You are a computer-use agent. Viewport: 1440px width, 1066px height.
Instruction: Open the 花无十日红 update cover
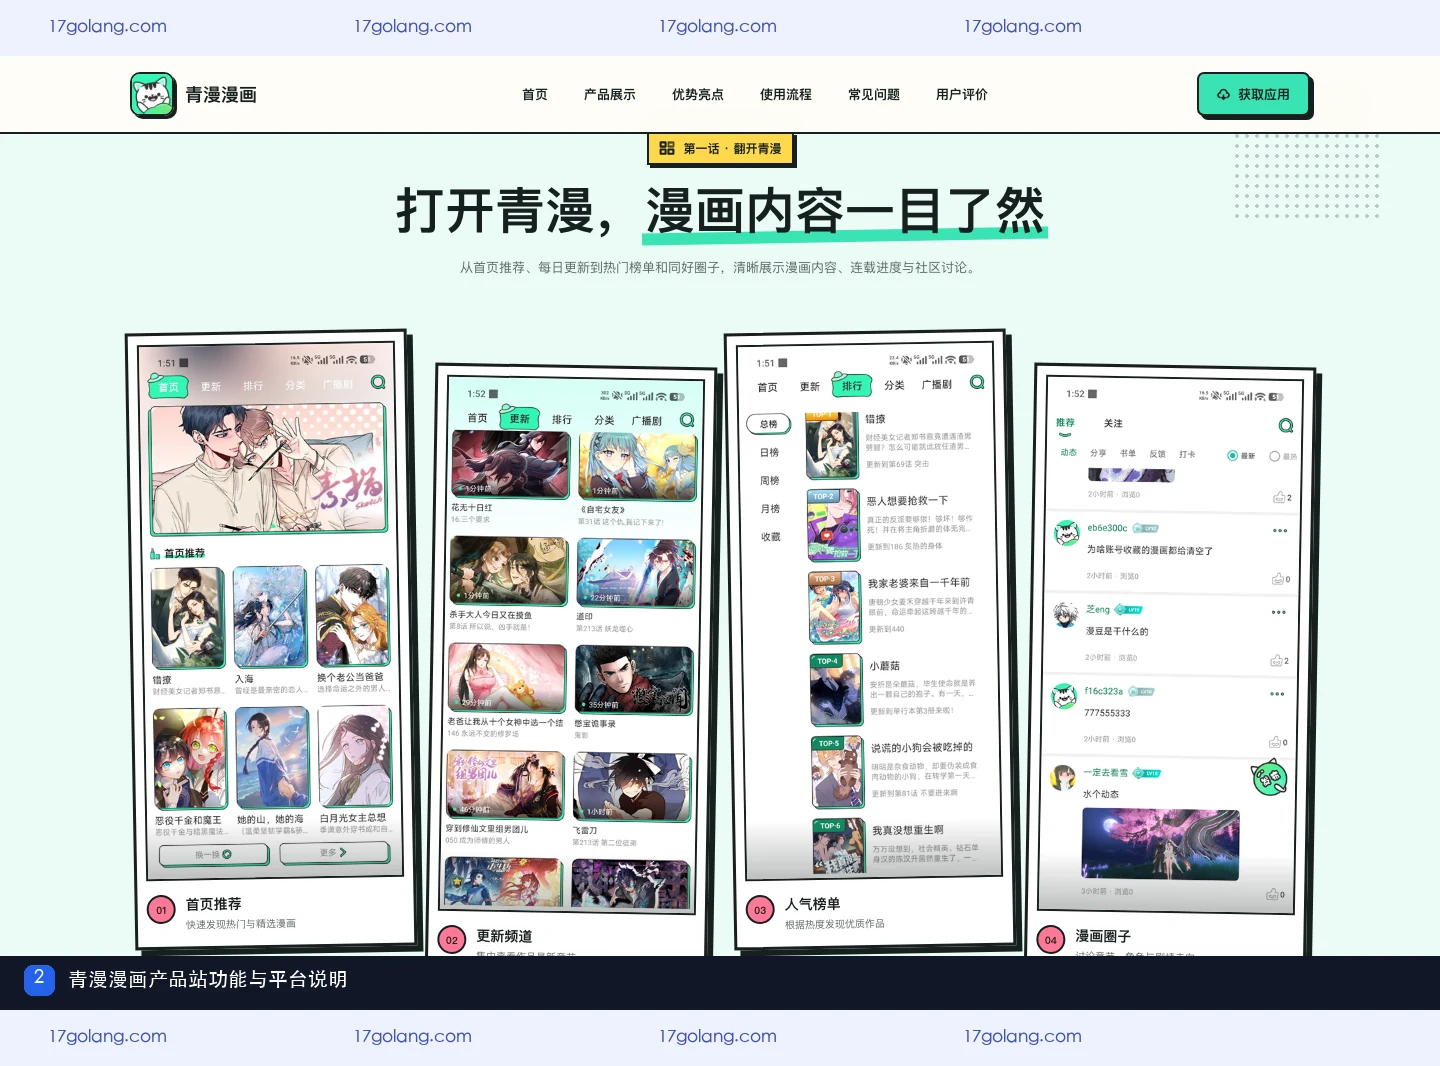click(510, 465)
